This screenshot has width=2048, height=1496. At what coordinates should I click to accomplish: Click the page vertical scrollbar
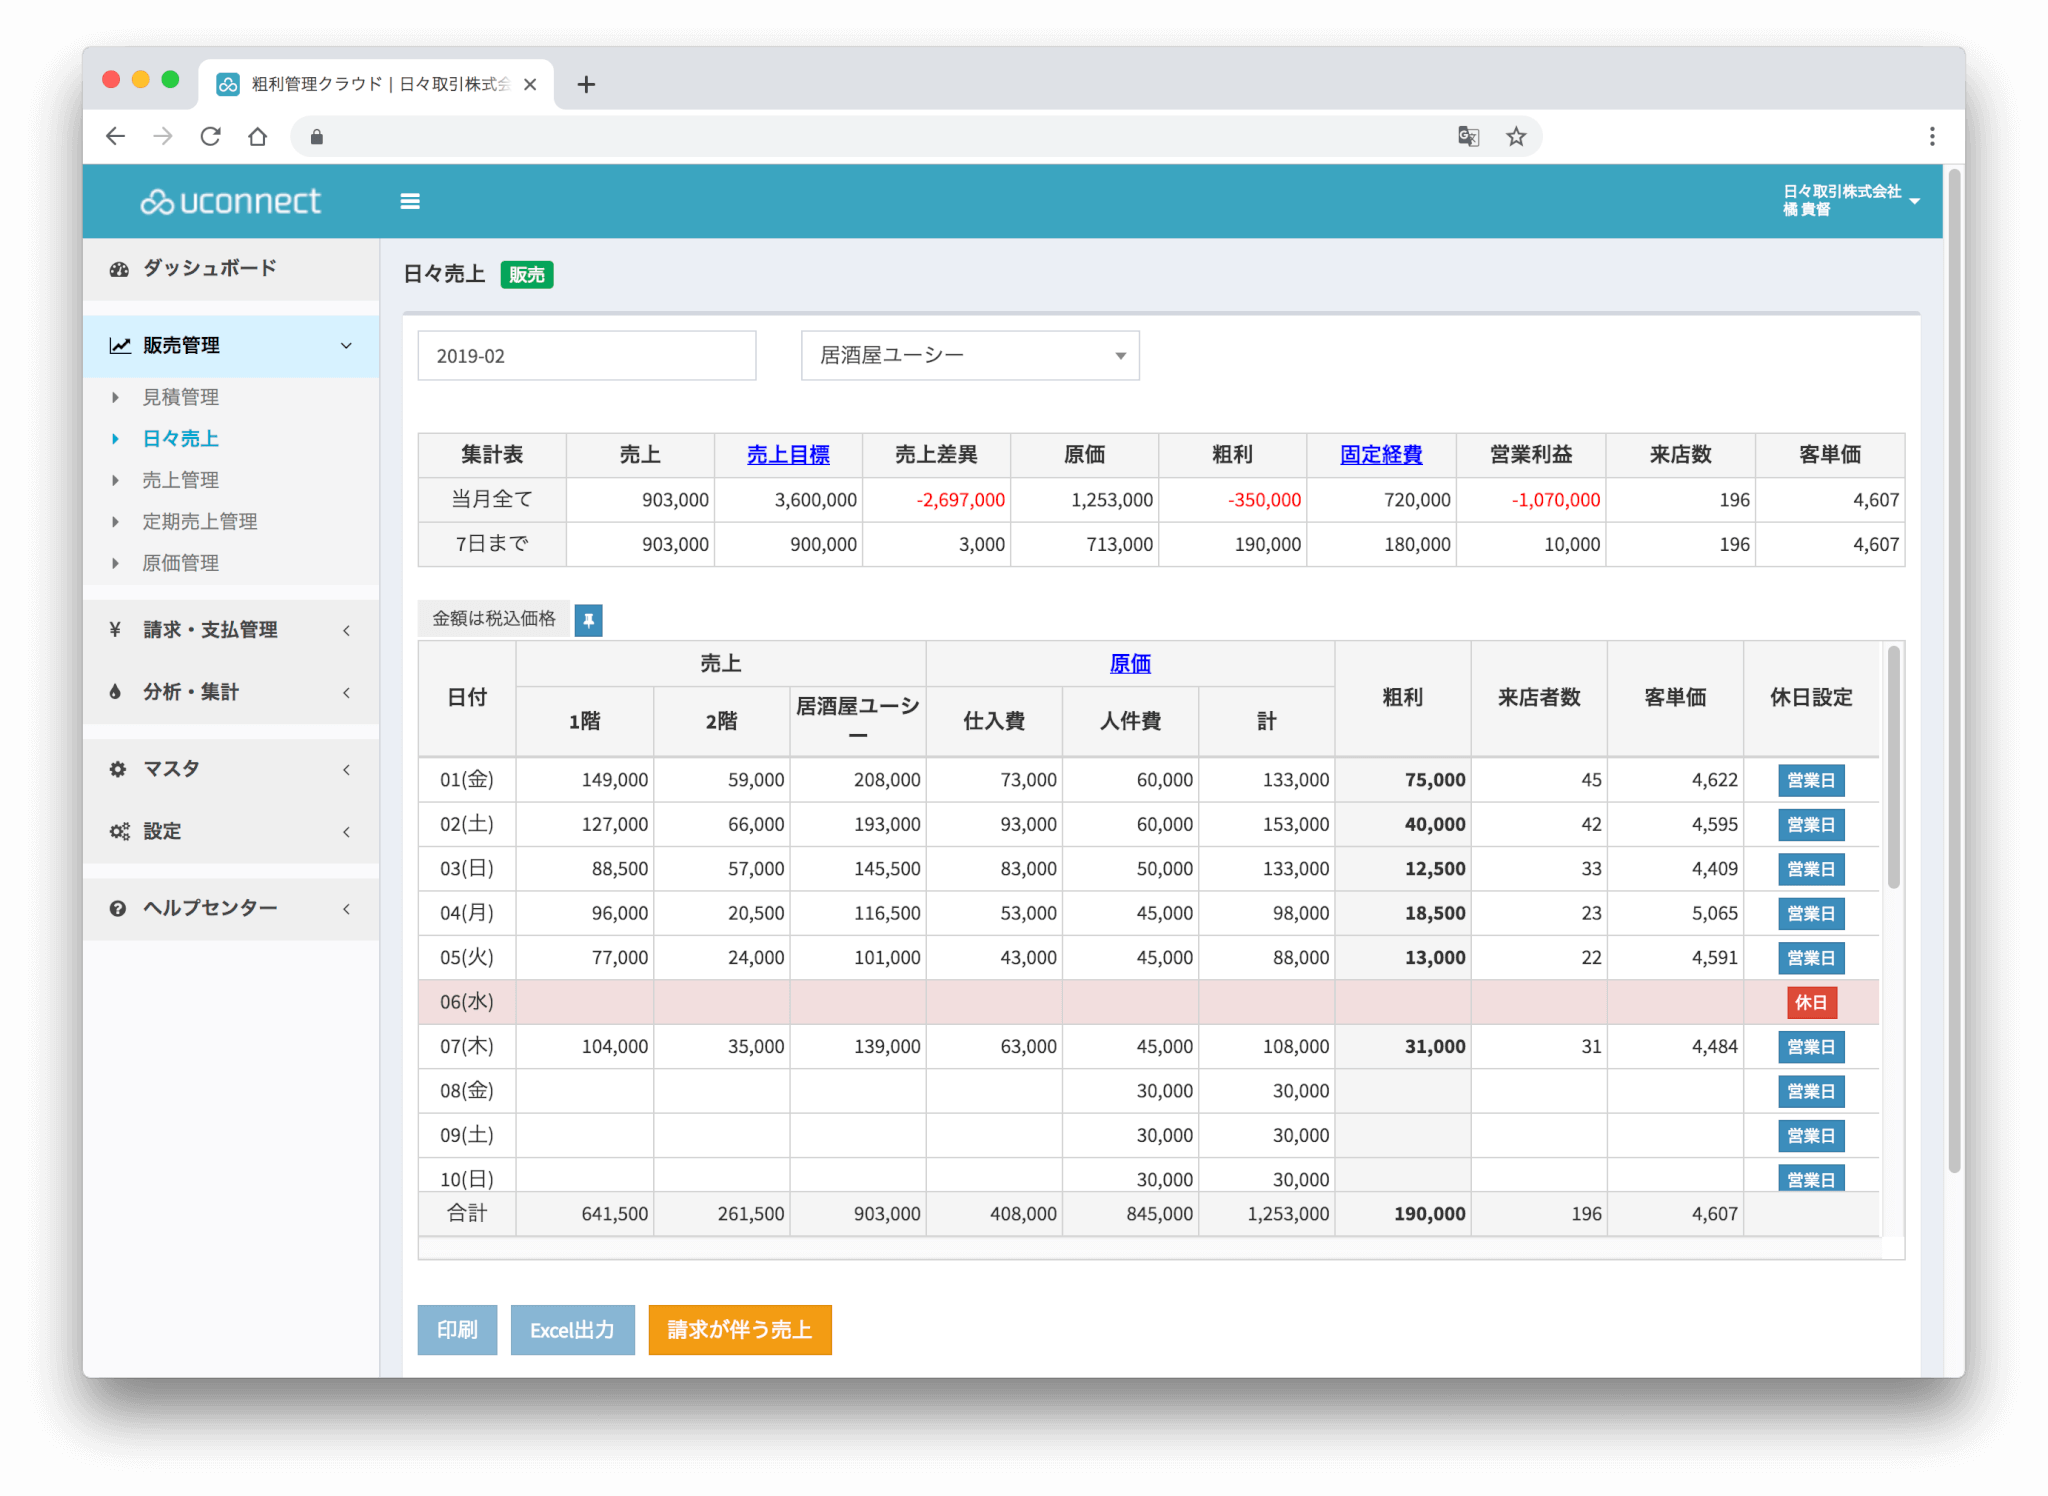tap(1954, 670)
